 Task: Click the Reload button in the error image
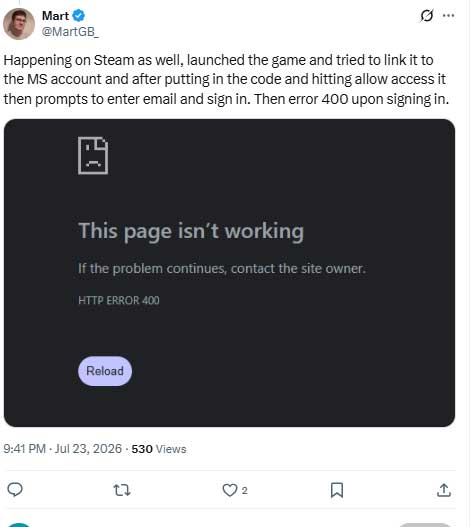(x=105, y=371)
